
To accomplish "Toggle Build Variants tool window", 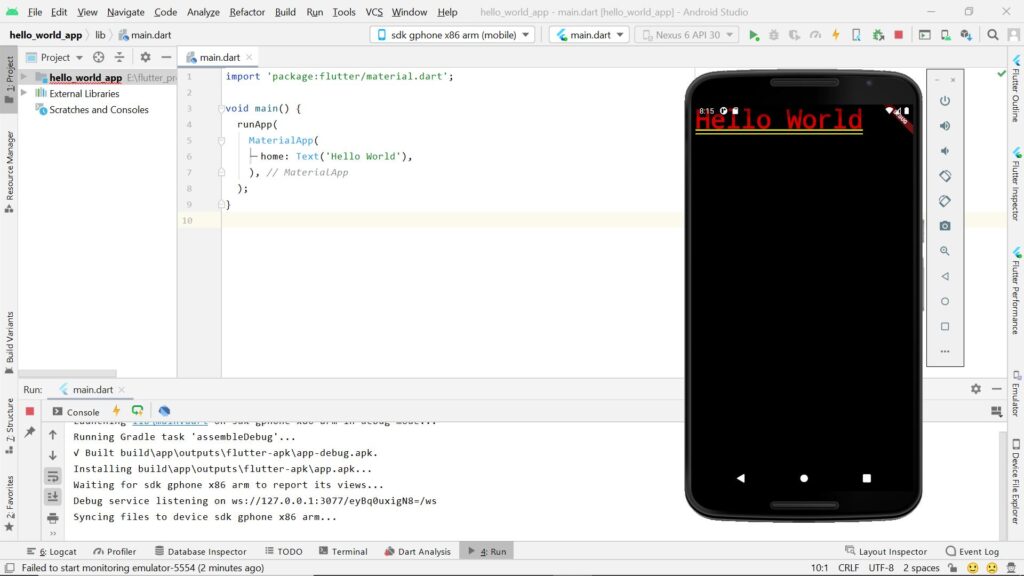I will pos(9,342).
